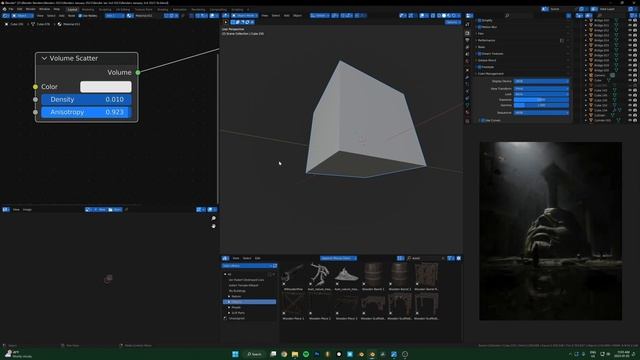Open the Global transform orientation dropdown
The image size is (640, 360).
click(319, 16)
